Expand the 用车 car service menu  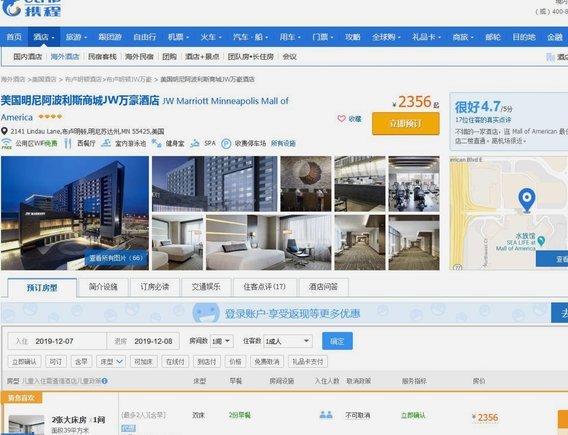point(290,37)
